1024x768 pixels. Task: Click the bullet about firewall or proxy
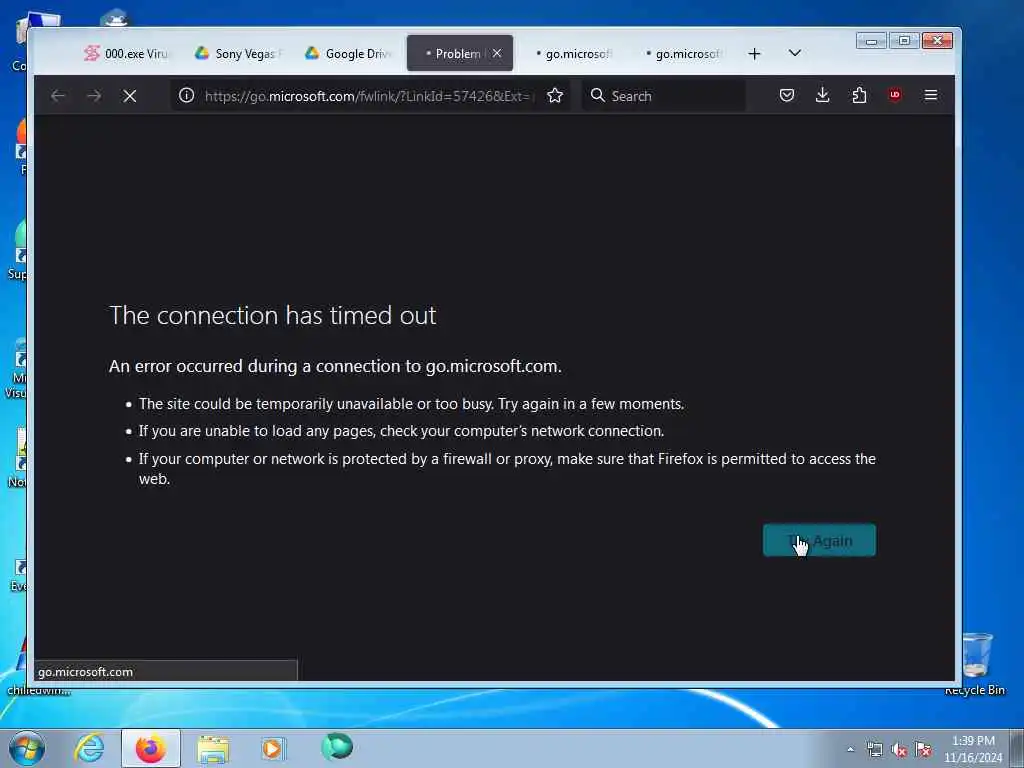click(507, 468)
